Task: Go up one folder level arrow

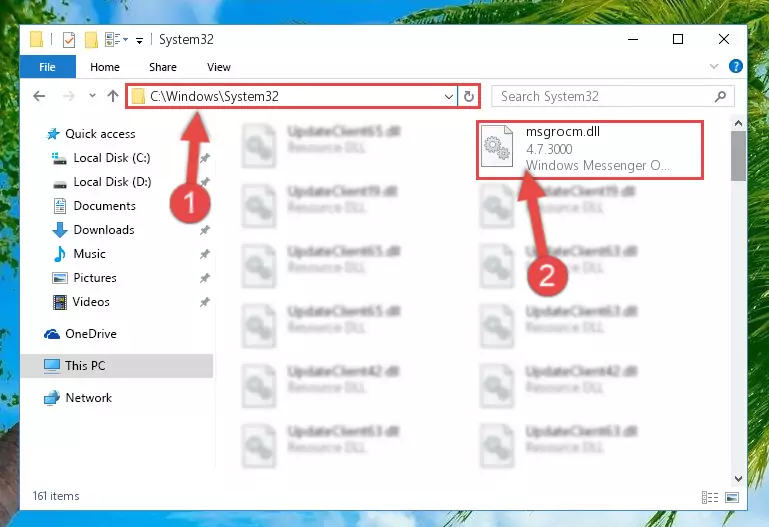Action: (113, 96)
